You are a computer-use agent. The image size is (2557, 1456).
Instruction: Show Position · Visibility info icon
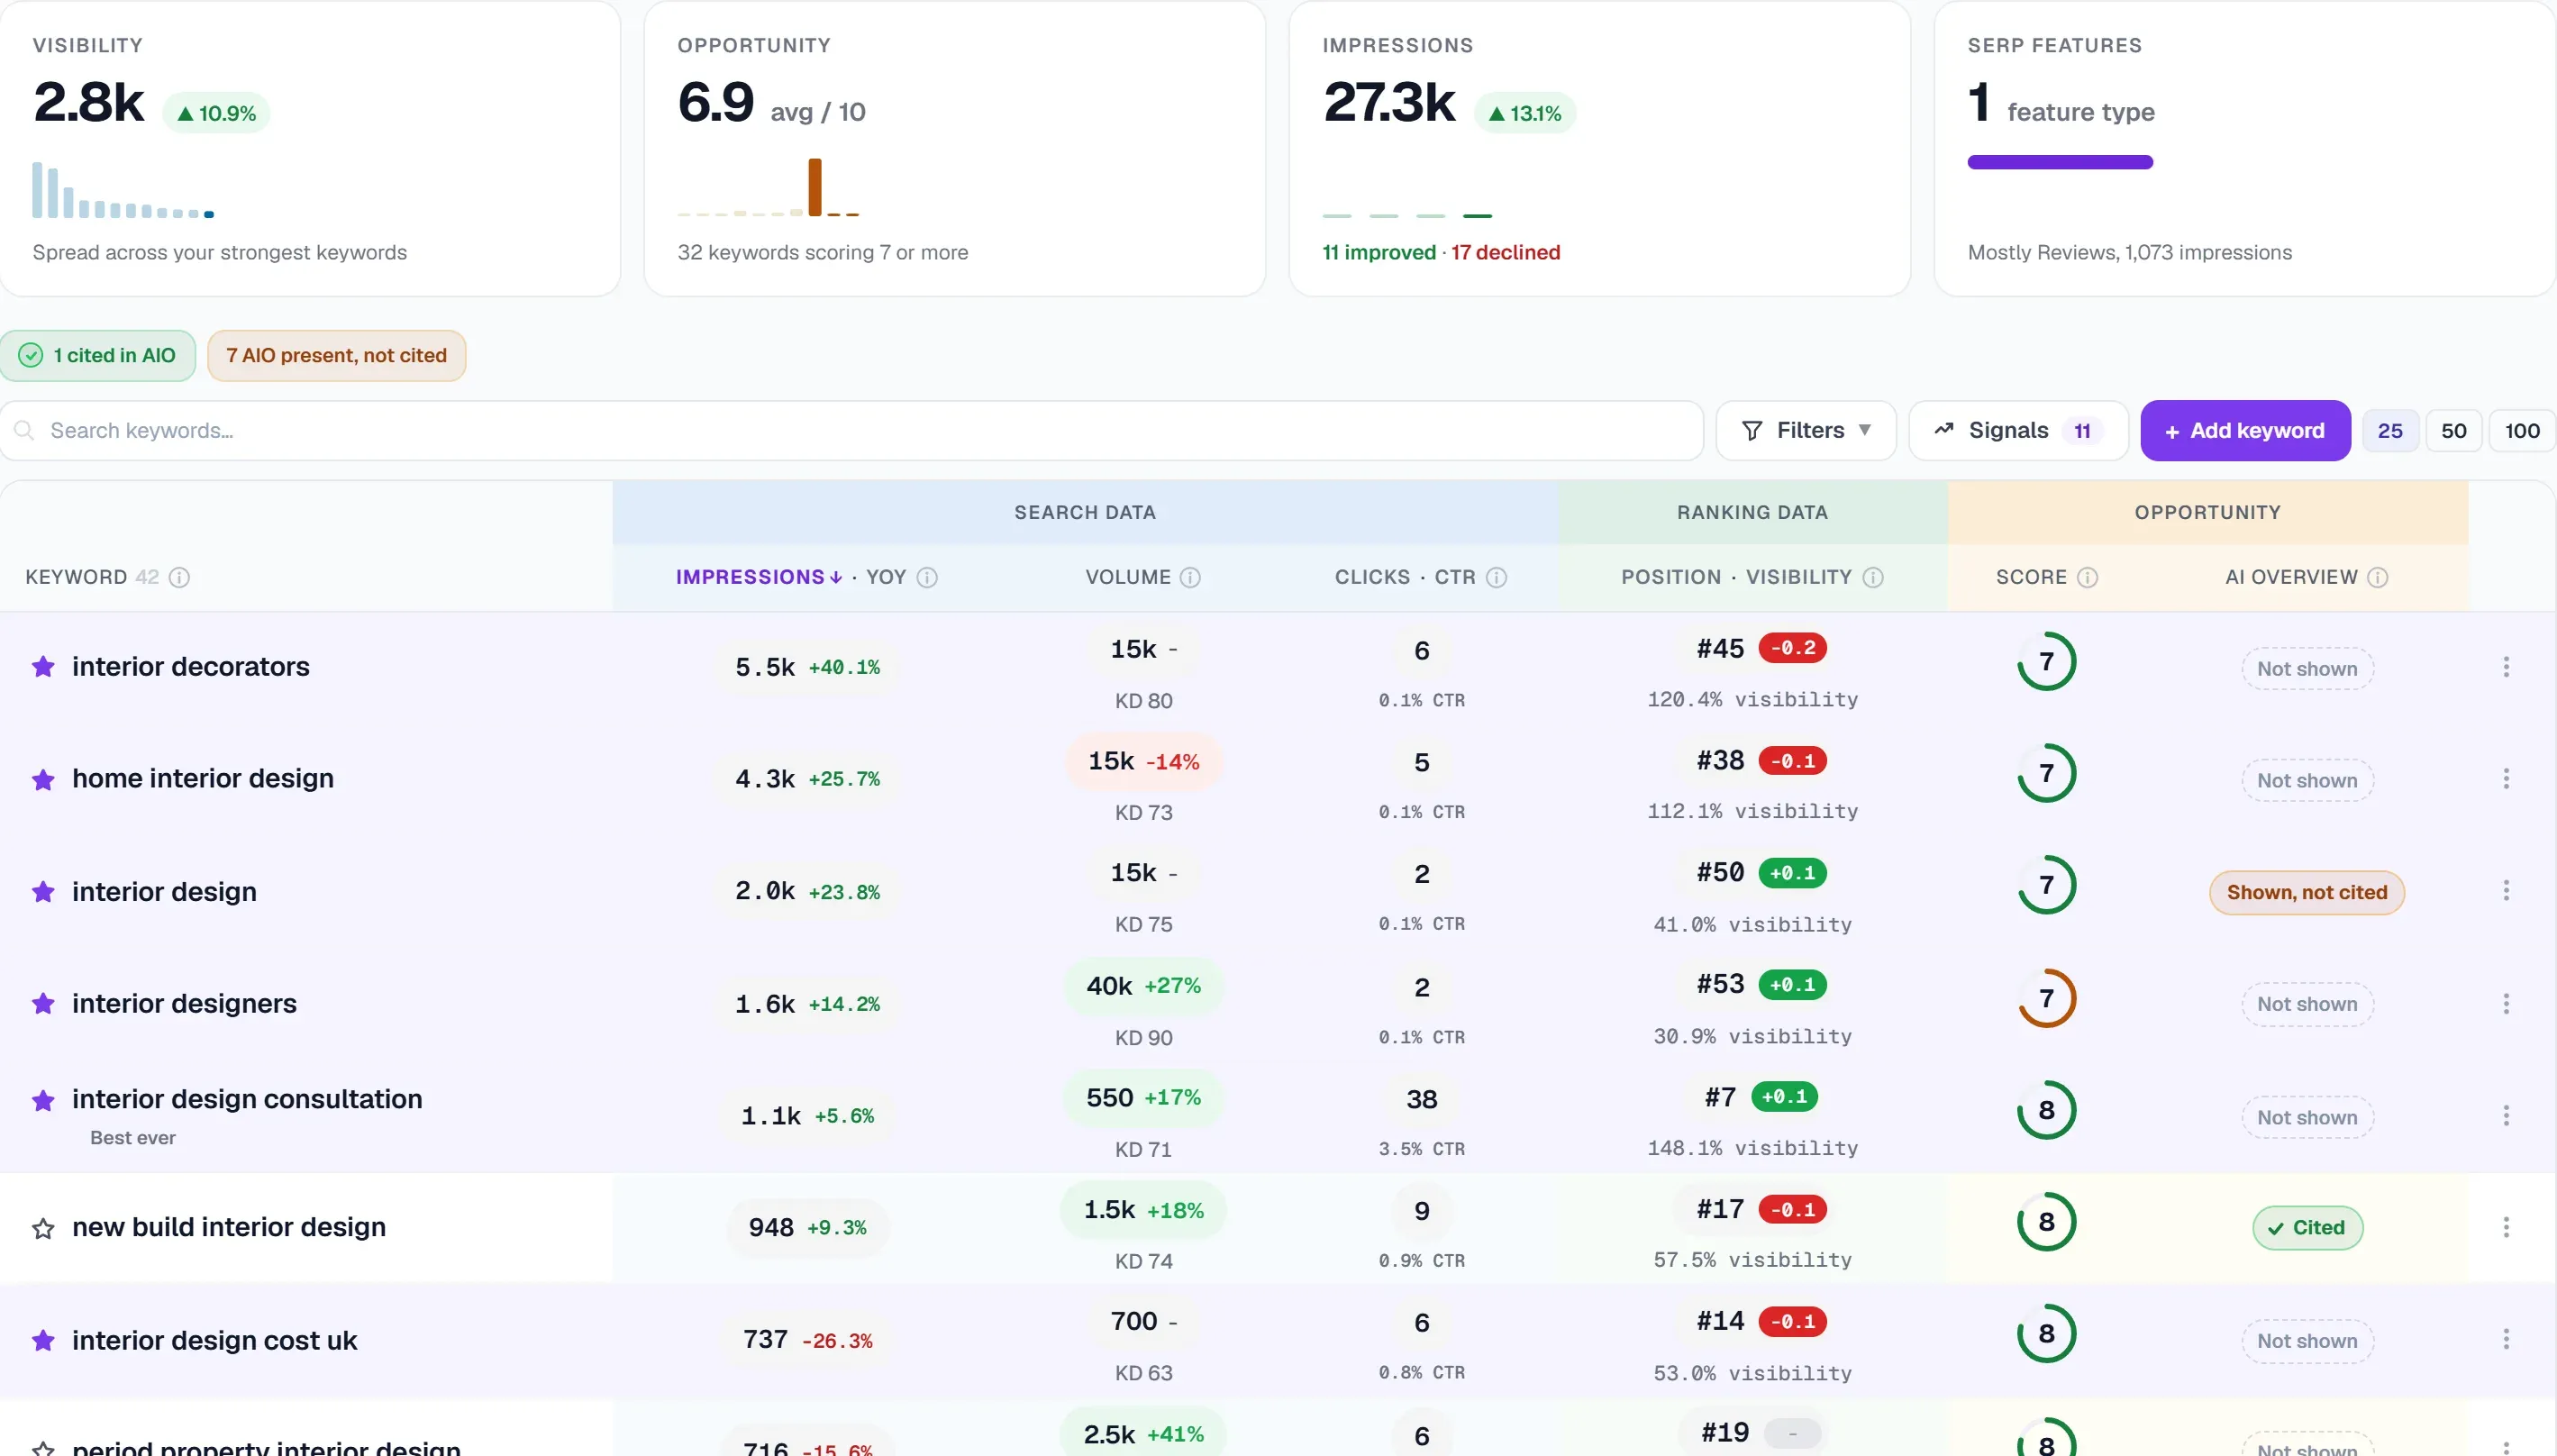click(x=1873, y=578)
